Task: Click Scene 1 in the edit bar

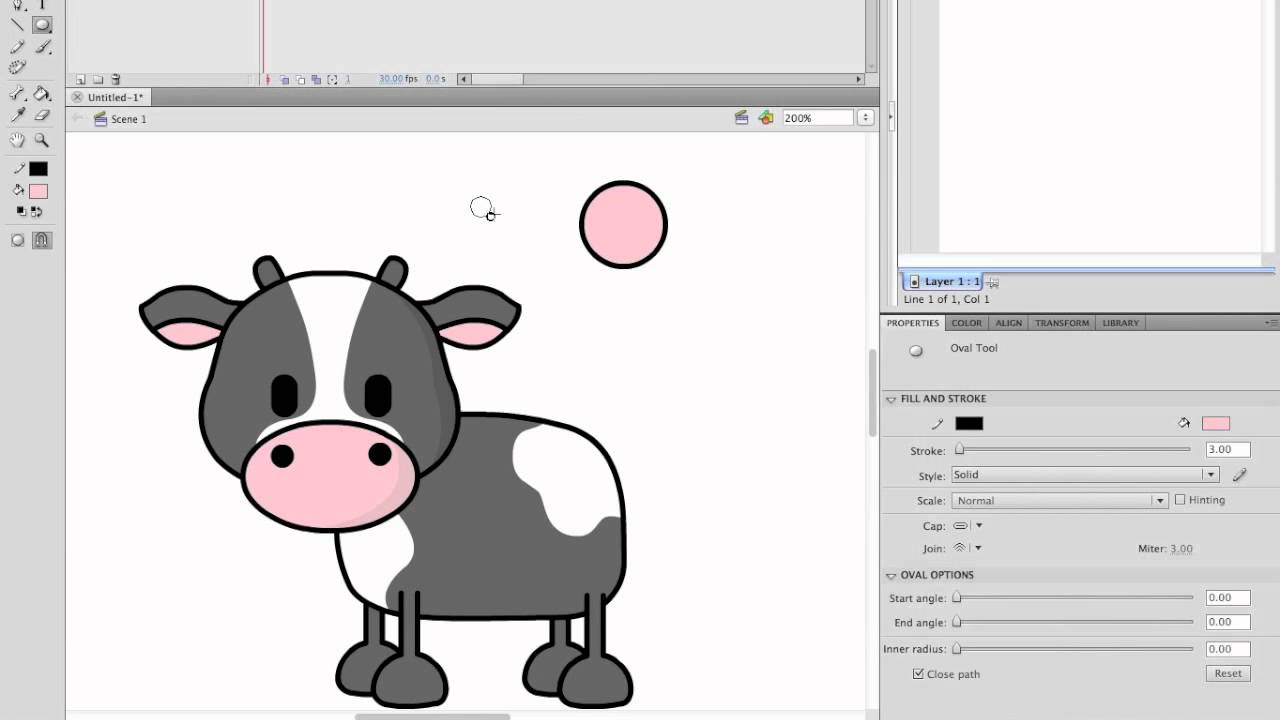Action: point(128,119)
